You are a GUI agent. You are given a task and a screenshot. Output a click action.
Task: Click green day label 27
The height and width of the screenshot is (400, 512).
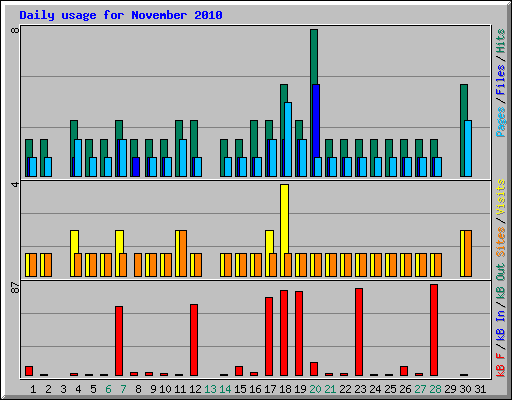click(420, 389)
